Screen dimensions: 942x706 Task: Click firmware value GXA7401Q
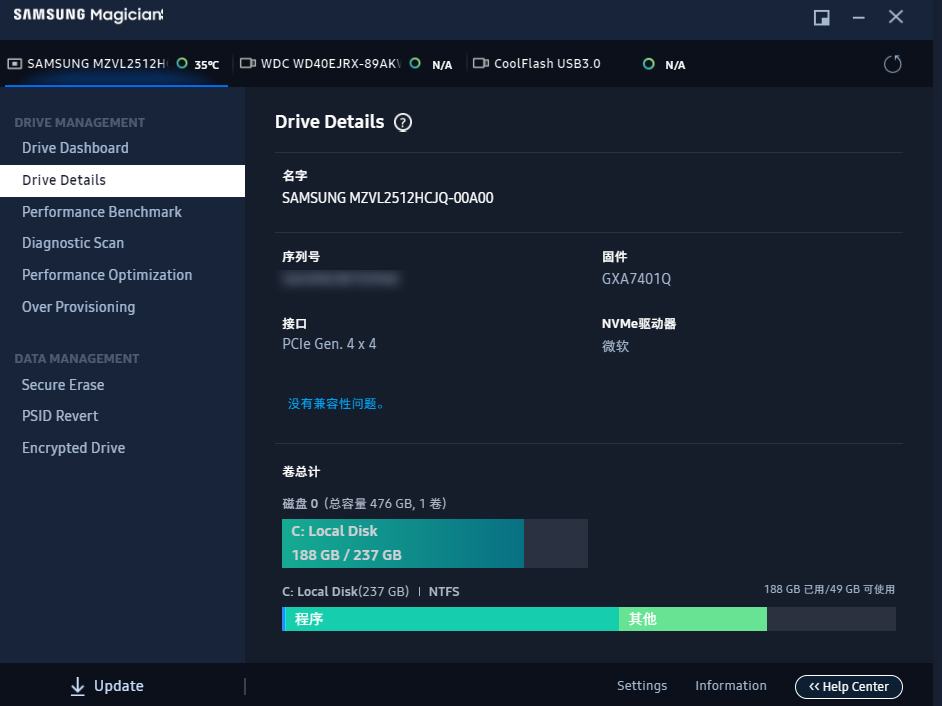pyautogui.click(x=636, y=279)
